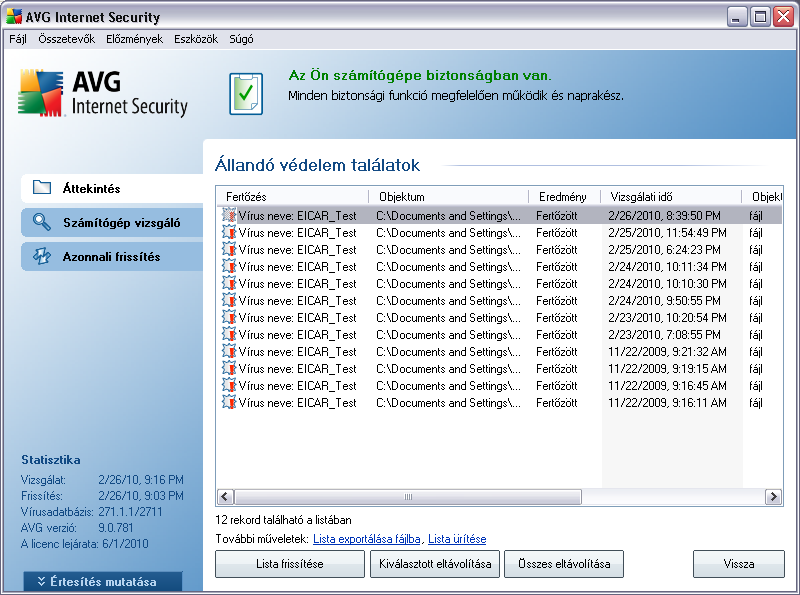The image size is (800, 595).
Task: Click virus icon of 2/25/2010, 11:54:49 PM row
Action: [x=229, y=233]
